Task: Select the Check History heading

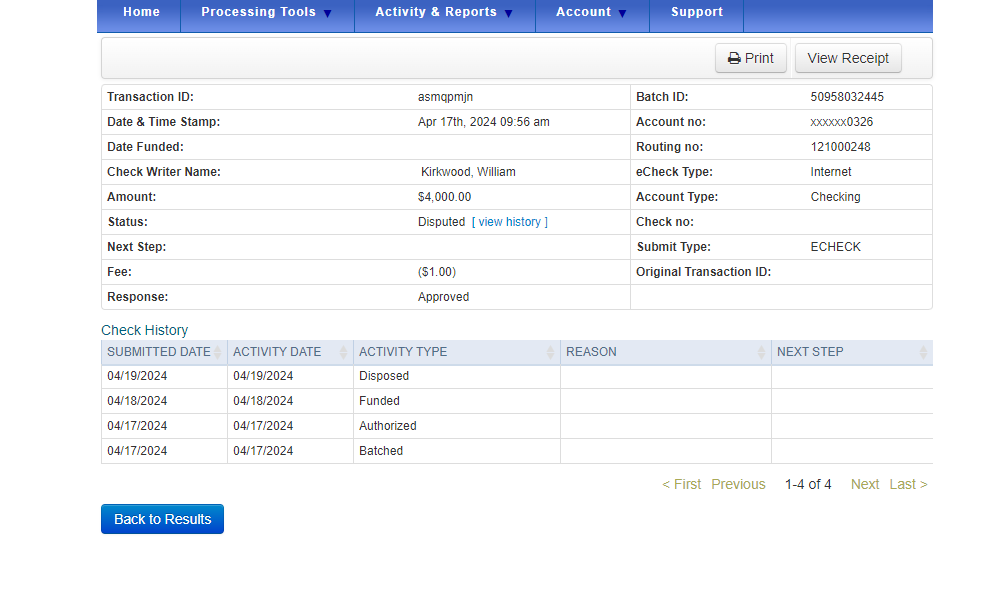Action: click(x=145, y=330)
